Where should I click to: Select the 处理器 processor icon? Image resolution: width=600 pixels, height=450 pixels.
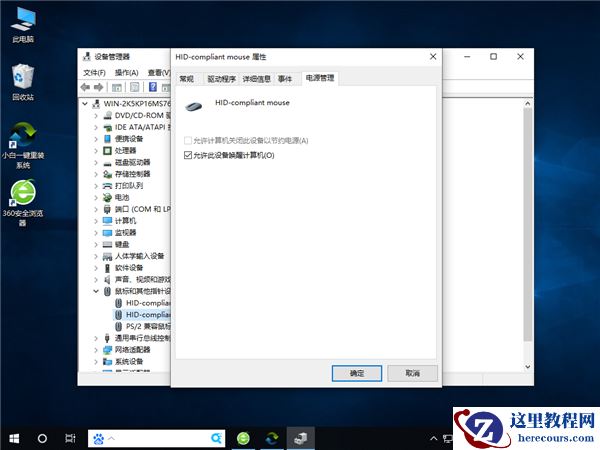point(108,150)
